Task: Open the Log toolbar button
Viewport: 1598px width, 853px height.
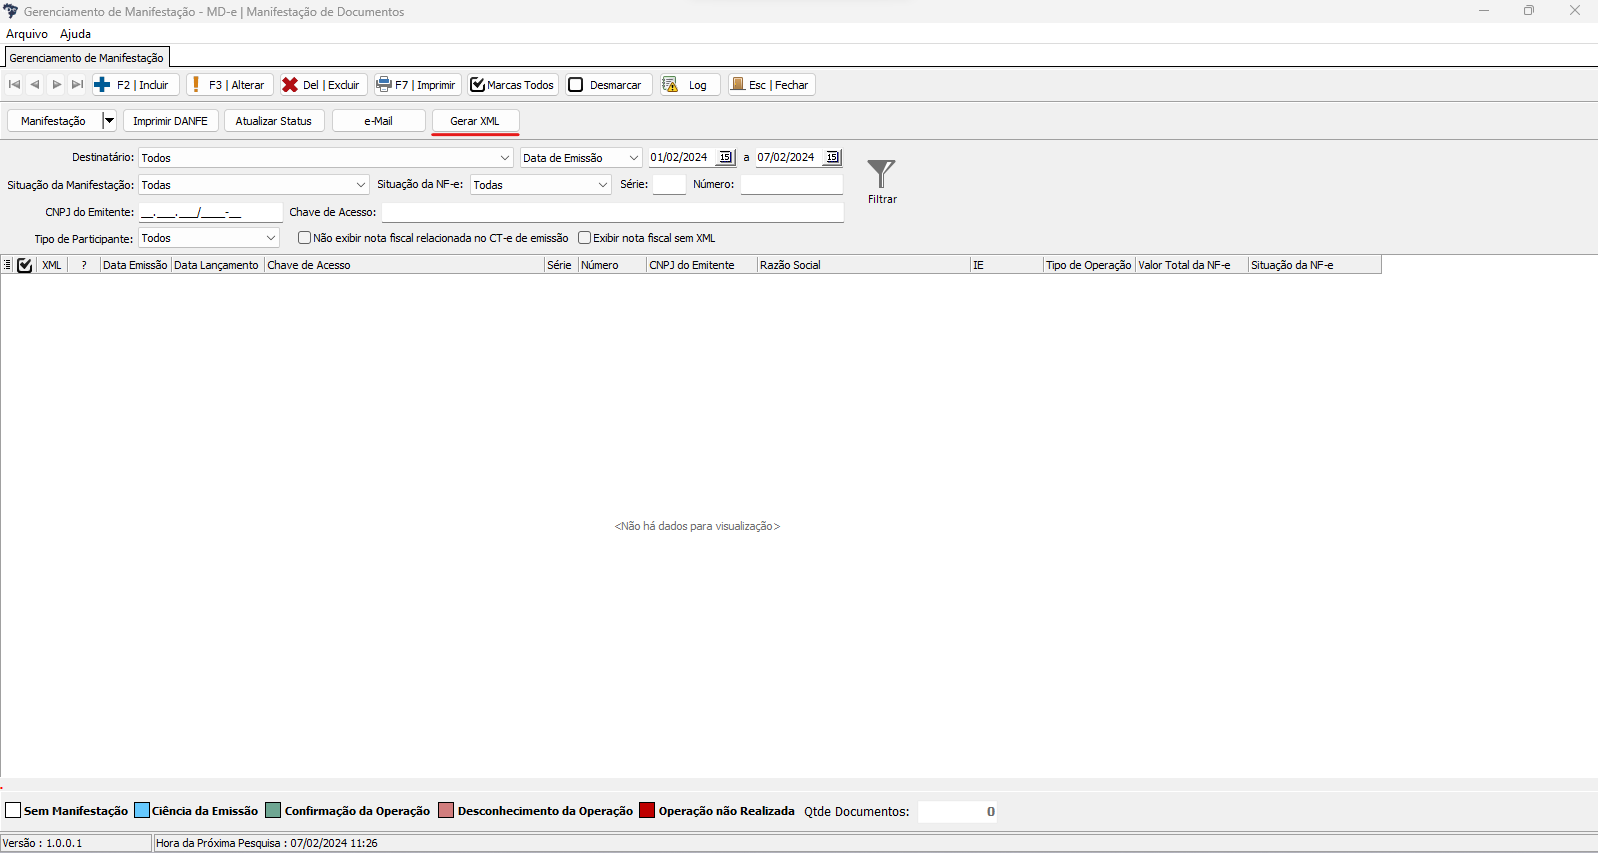Action: point(688,85)
